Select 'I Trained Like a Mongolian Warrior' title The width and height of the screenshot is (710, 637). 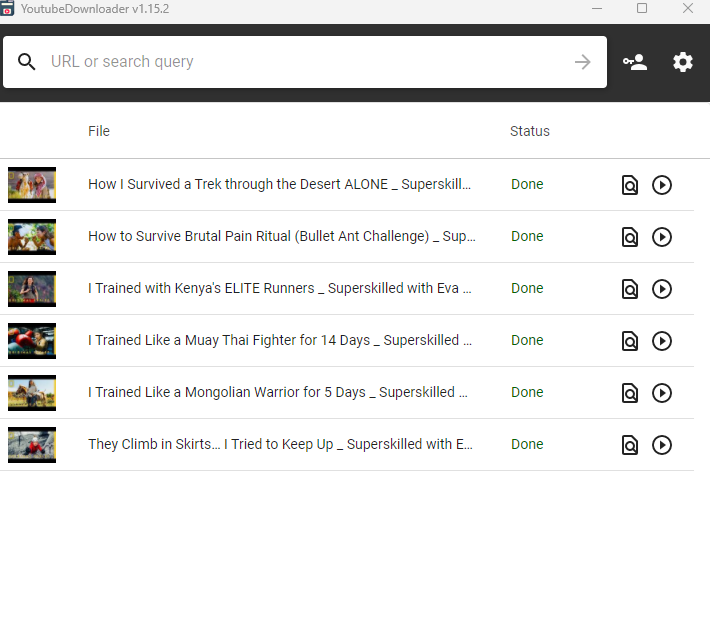(x=278, y=393)
